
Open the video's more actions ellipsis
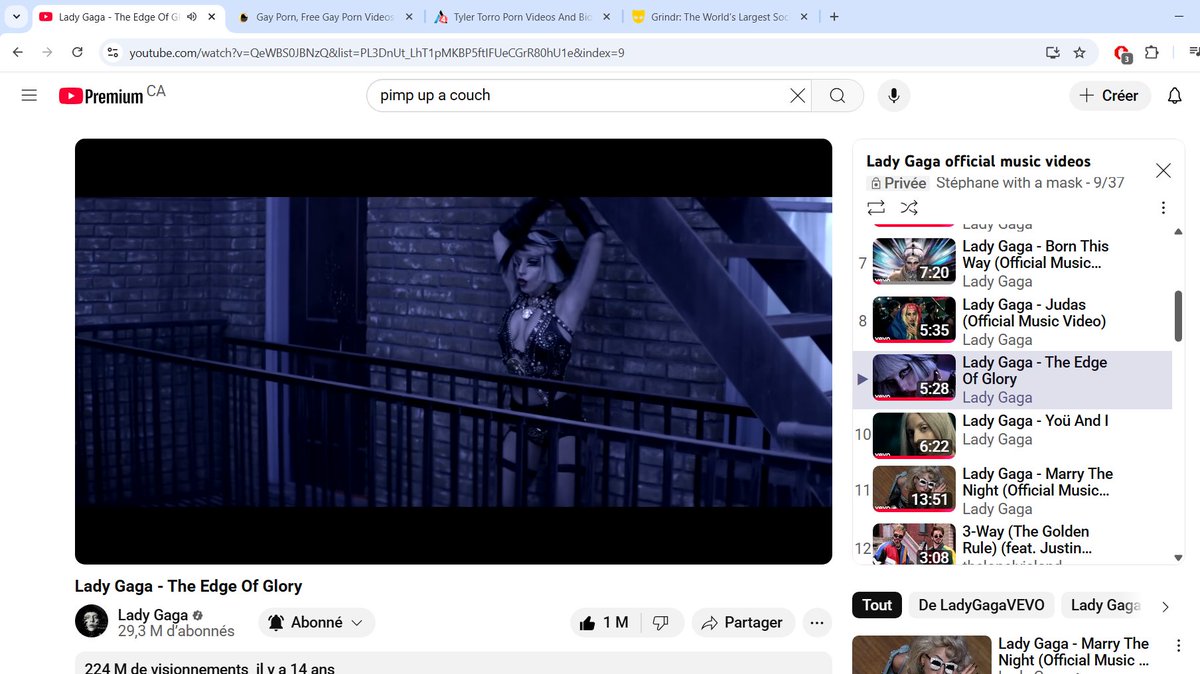pyautogui.click(x=817, y=622)
